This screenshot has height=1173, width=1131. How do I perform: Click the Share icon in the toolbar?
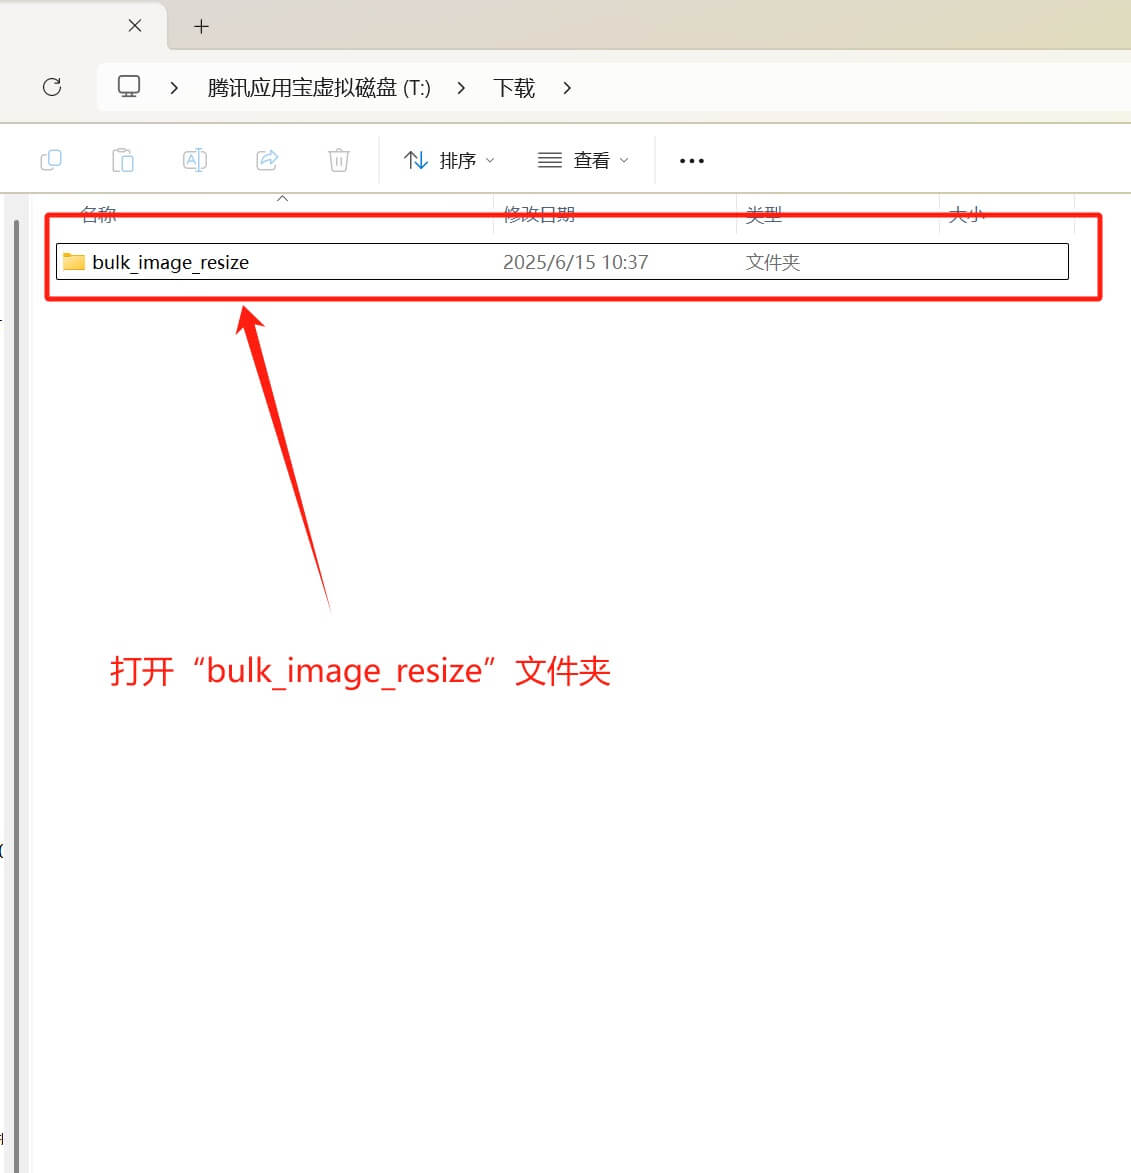[267, 160]
